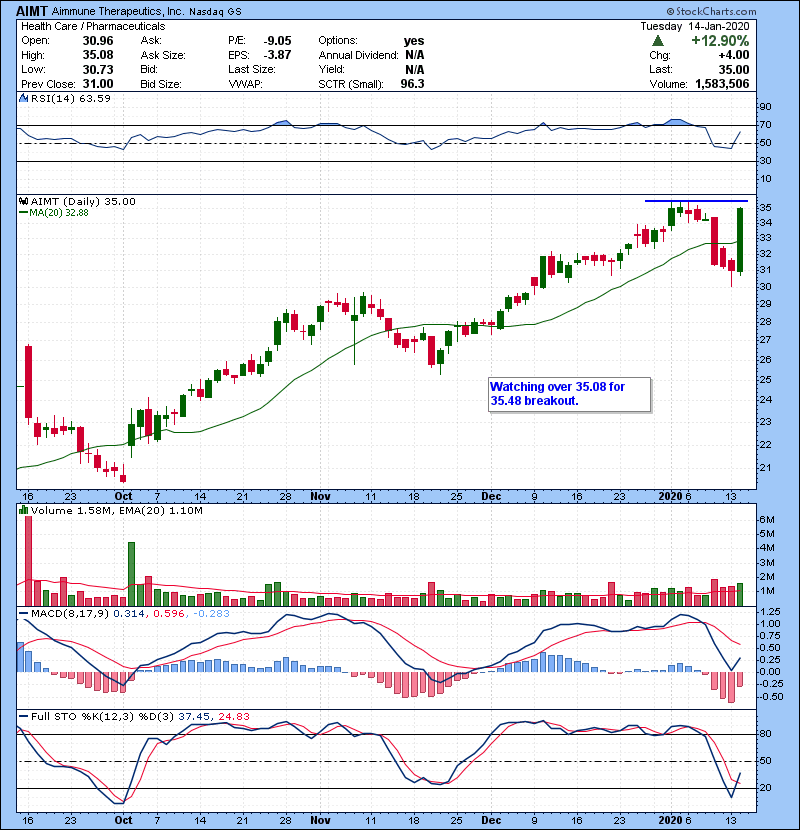This screenshot has width=800, height=830.
Task: Click the tall green volume bar in early October
Action: click(x=131, y=574)
